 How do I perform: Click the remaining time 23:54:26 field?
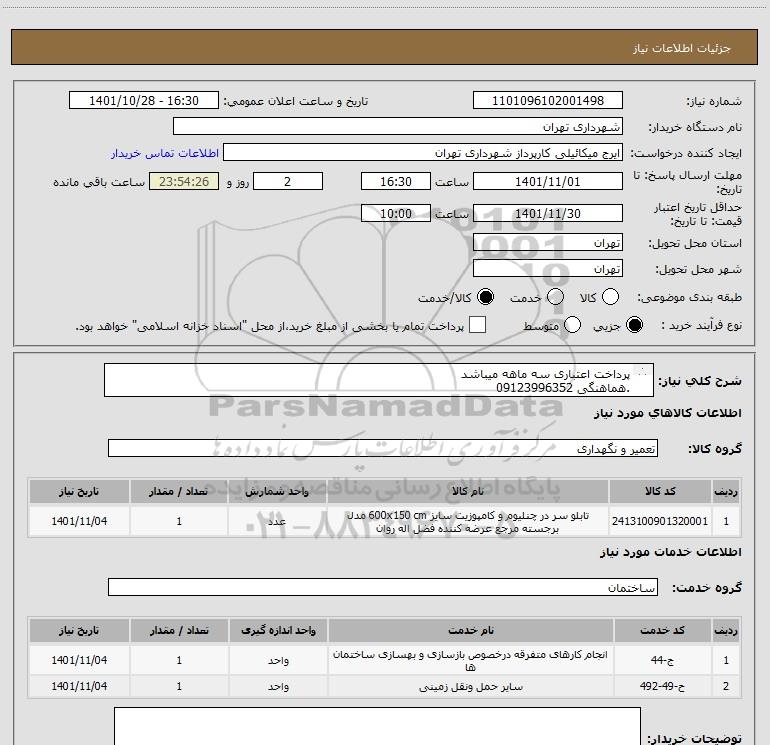184,181
